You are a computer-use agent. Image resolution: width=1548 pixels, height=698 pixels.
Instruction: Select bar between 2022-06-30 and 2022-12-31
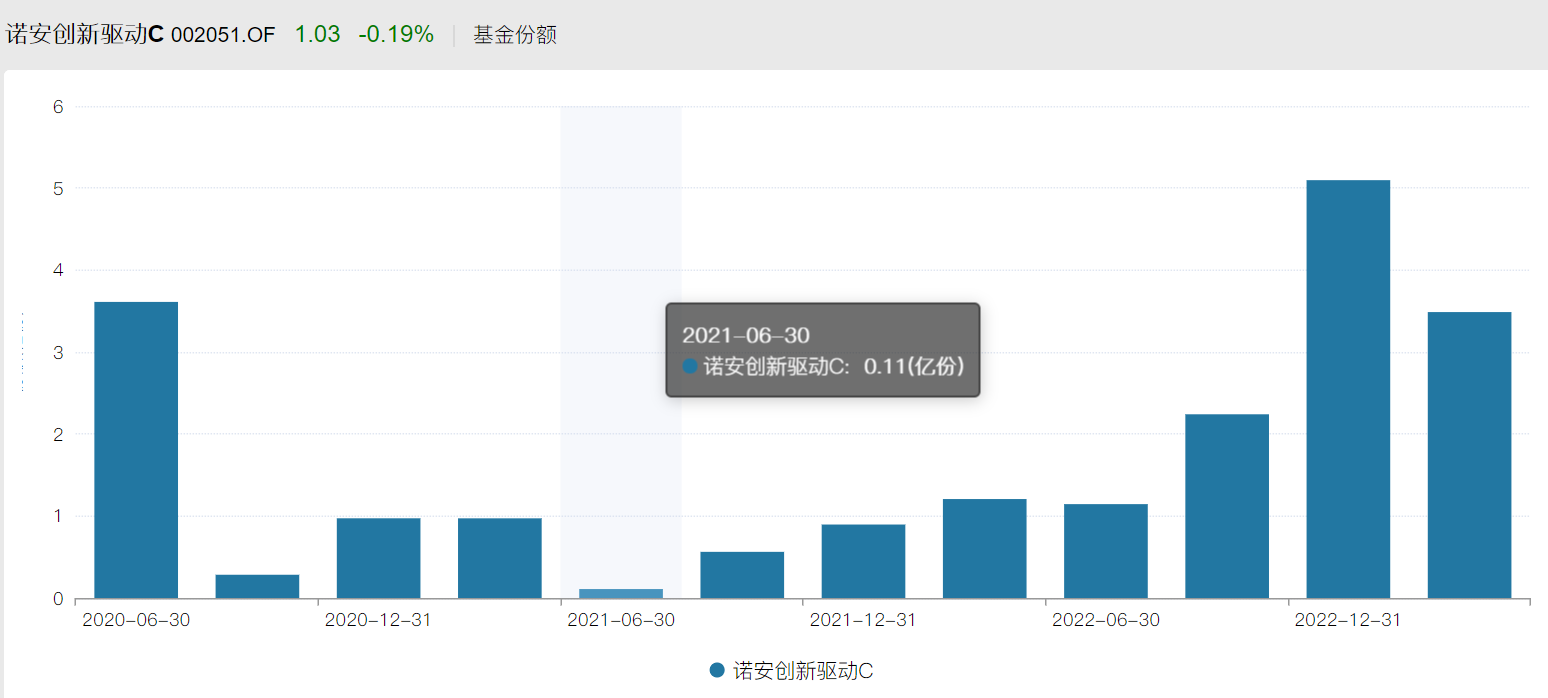pos(1227,506)
